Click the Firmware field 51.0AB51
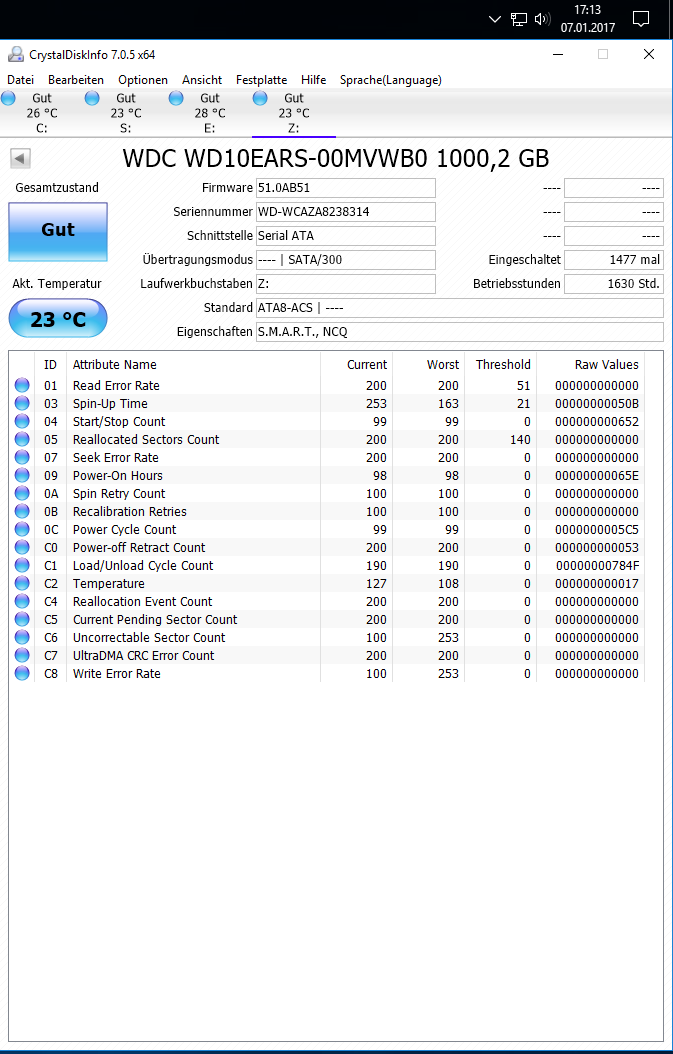The image size is (673, 1054). (346, 188)
